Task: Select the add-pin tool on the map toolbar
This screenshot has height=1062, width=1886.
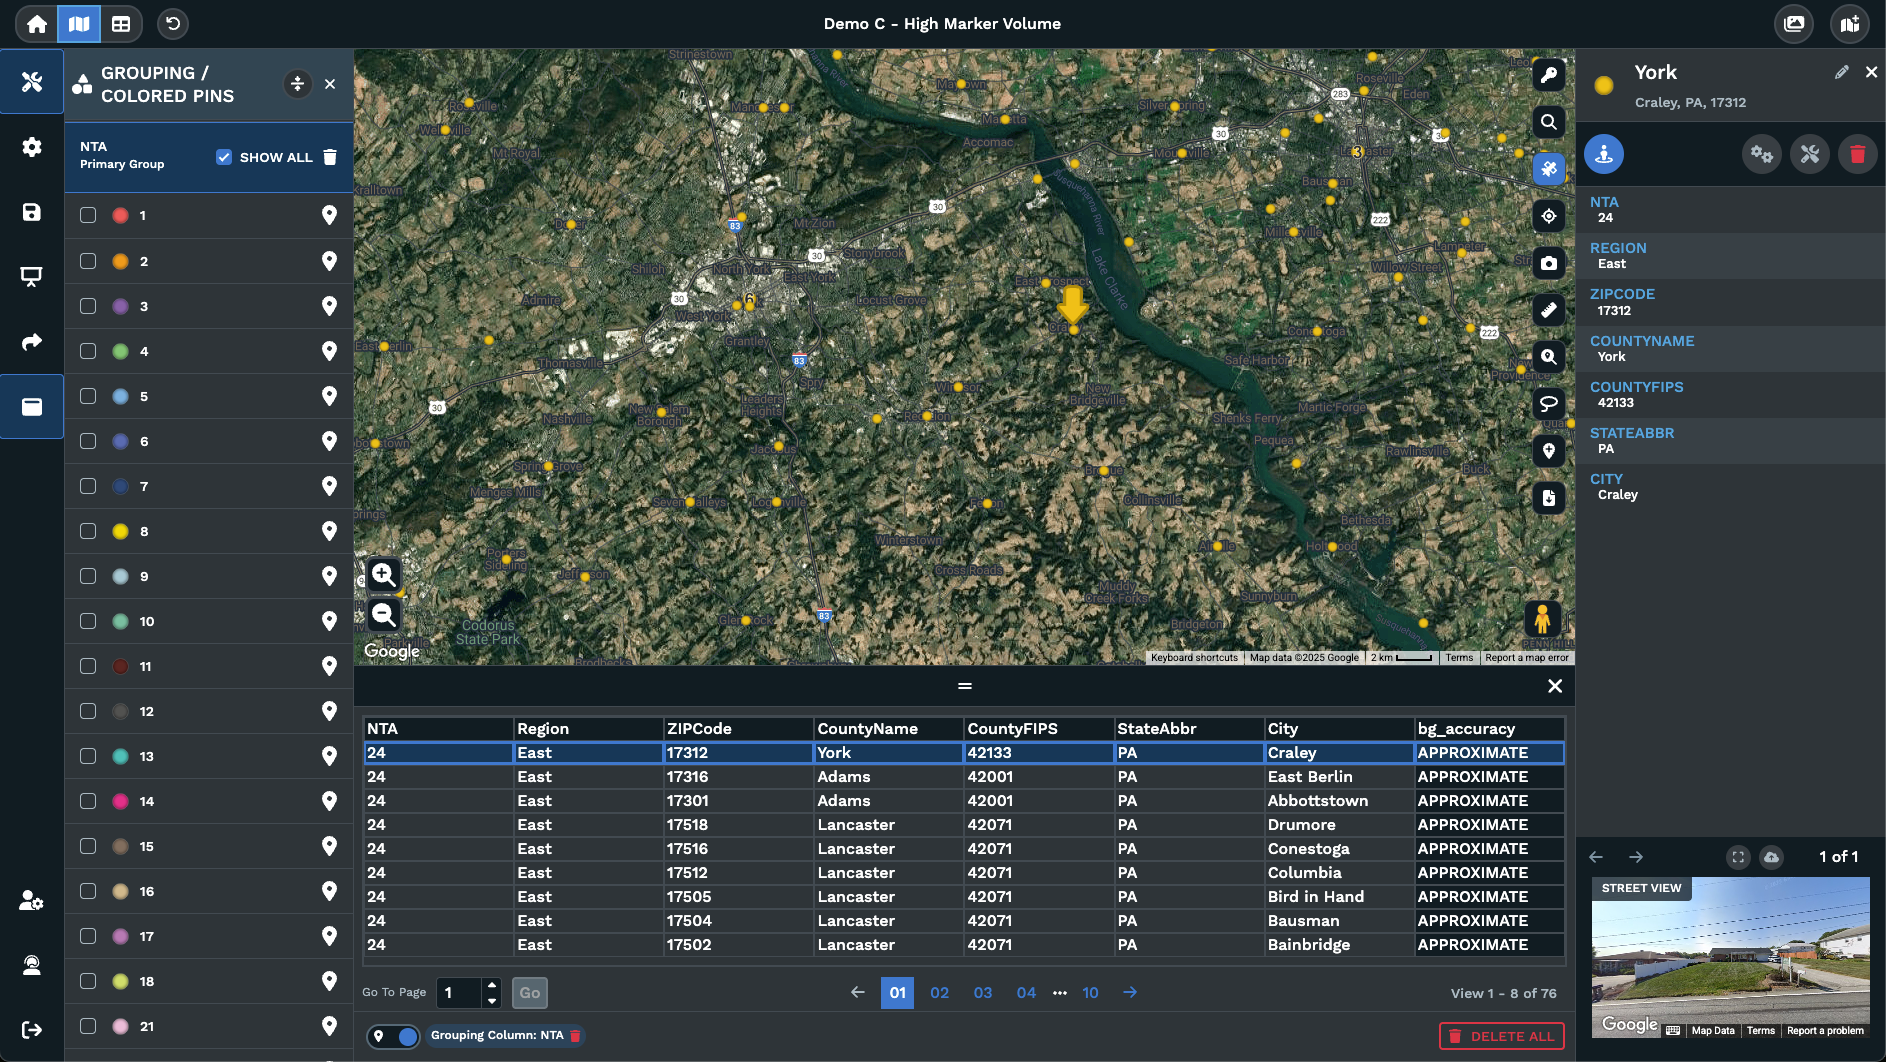Action: pyautogui.click(x=1549, y=451)
